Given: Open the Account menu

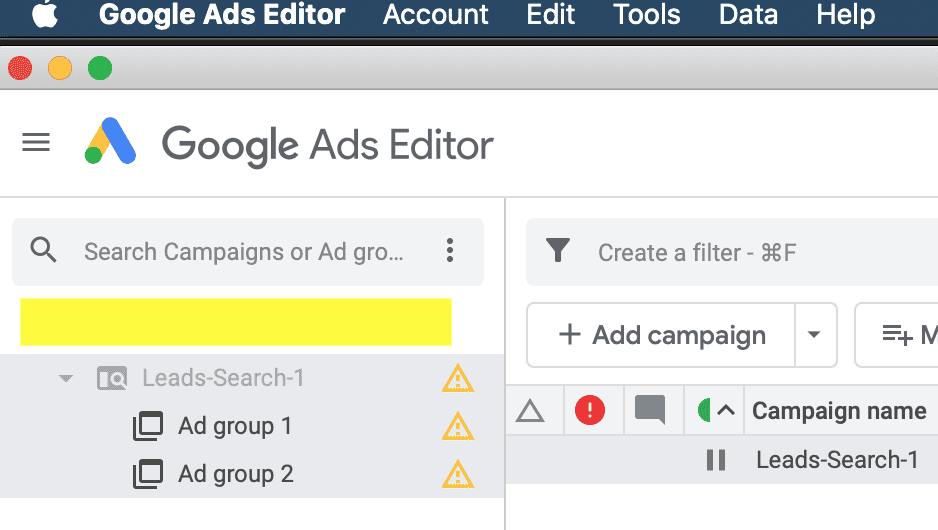Looking at the screenshot, I should click(436, 14).
